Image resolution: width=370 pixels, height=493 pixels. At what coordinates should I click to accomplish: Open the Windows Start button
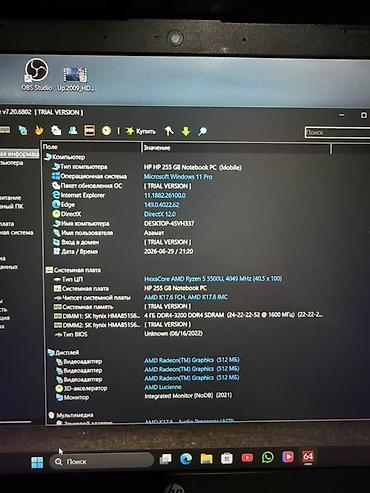[37, 462]
